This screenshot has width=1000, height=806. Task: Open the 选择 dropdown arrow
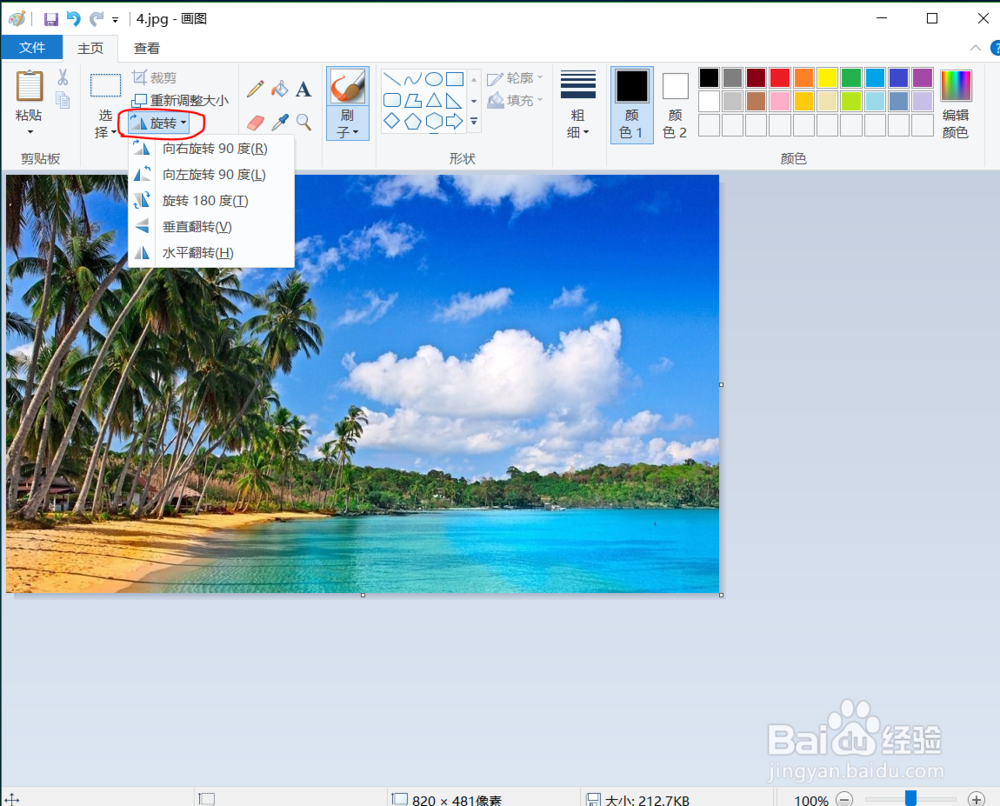click(x=114, y=132)
